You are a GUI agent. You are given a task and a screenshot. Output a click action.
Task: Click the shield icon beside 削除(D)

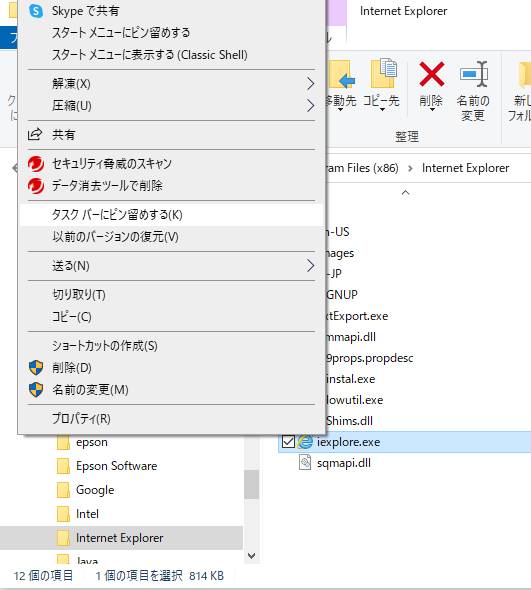click(36, 367)
